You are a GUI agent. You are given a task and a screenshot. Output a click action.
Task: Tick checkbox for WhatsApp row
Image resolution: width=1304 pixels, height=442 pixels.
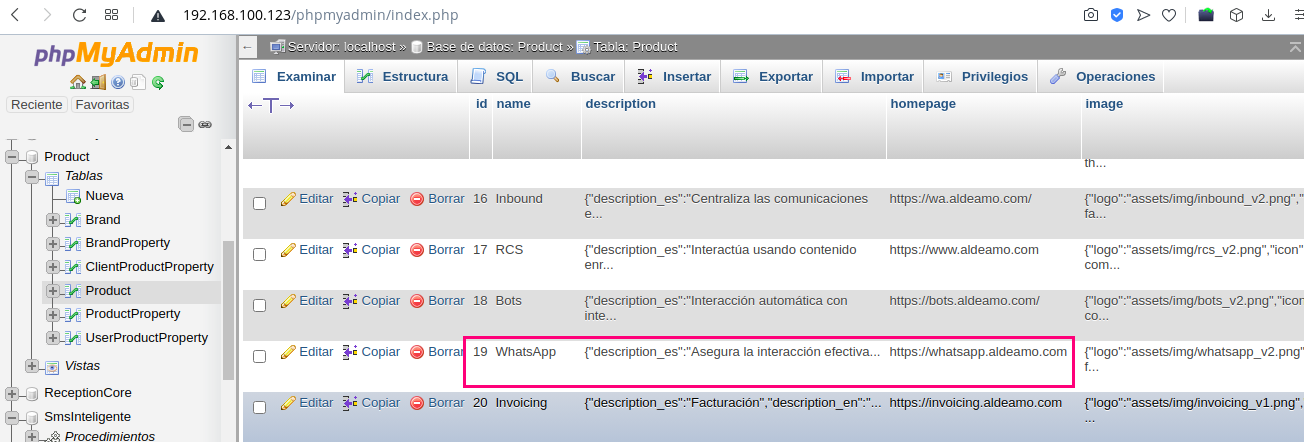tap(259, 356)
